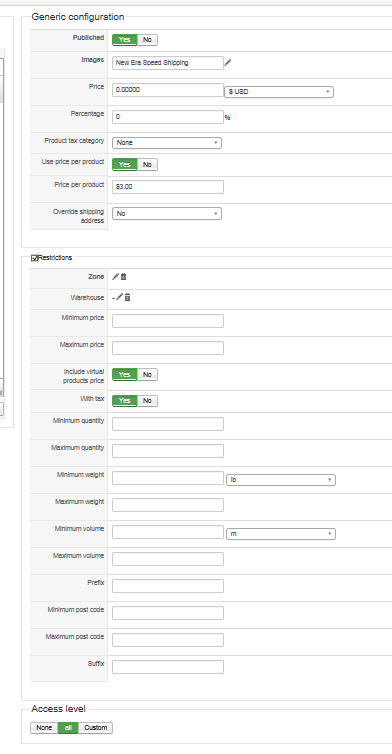Screen dimensions: 392x754
Task: Click the Maximum quantity input
Action: 168,451
